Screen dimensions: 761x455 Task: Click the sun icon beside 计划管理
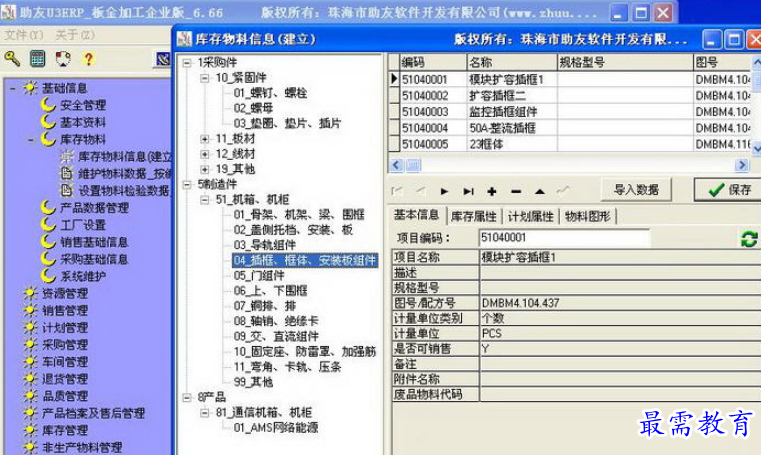coord(30,327)
